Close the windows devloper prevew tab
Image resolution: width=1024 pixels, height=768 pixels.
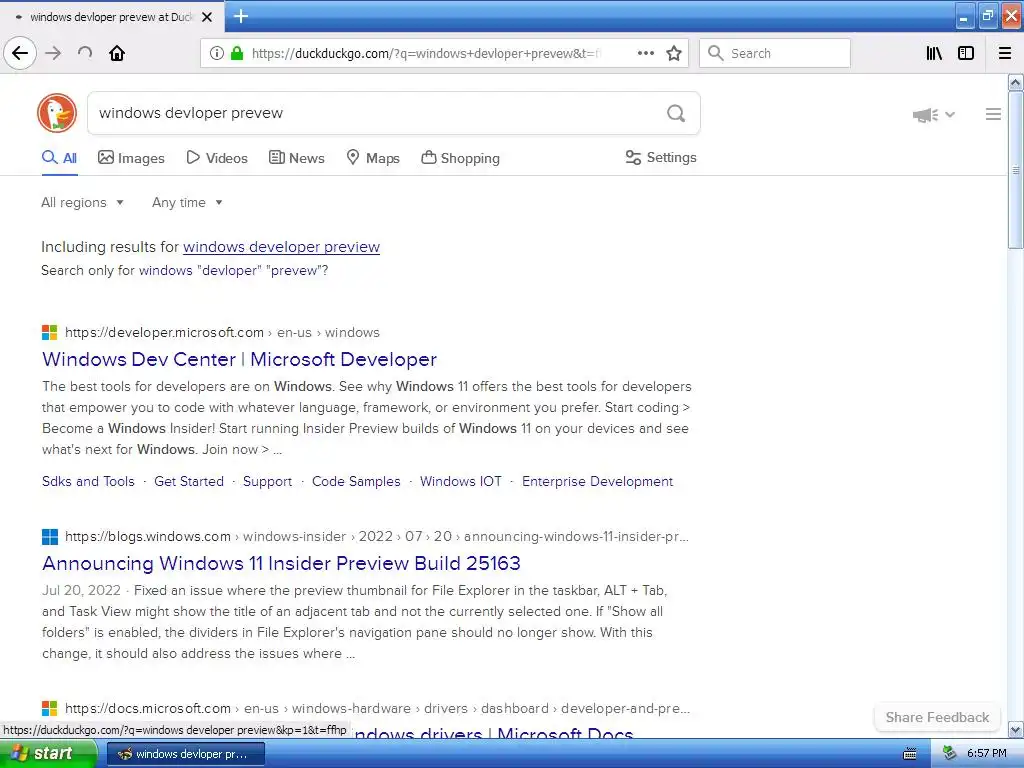(x=207, y=17)
